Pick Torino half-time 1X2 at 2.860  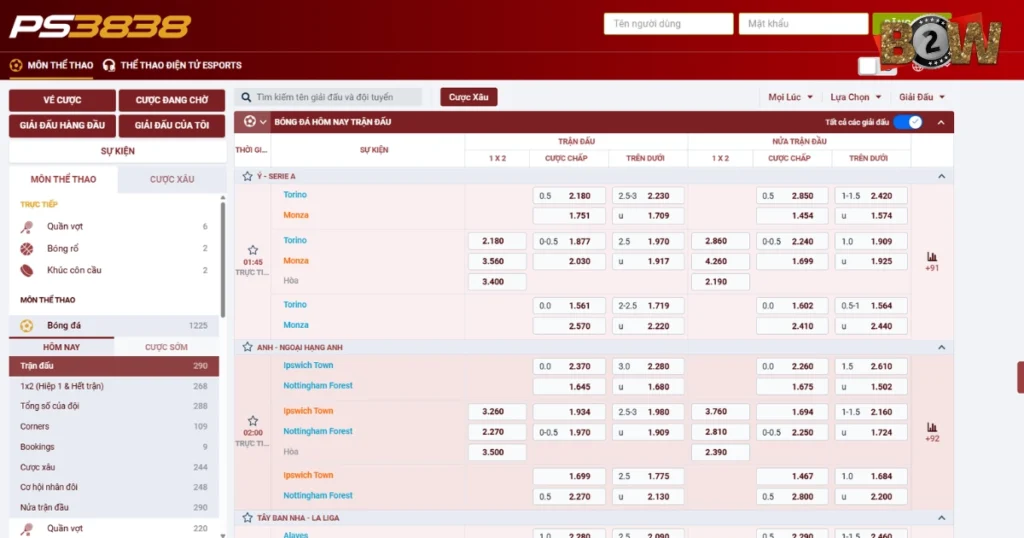720,241
